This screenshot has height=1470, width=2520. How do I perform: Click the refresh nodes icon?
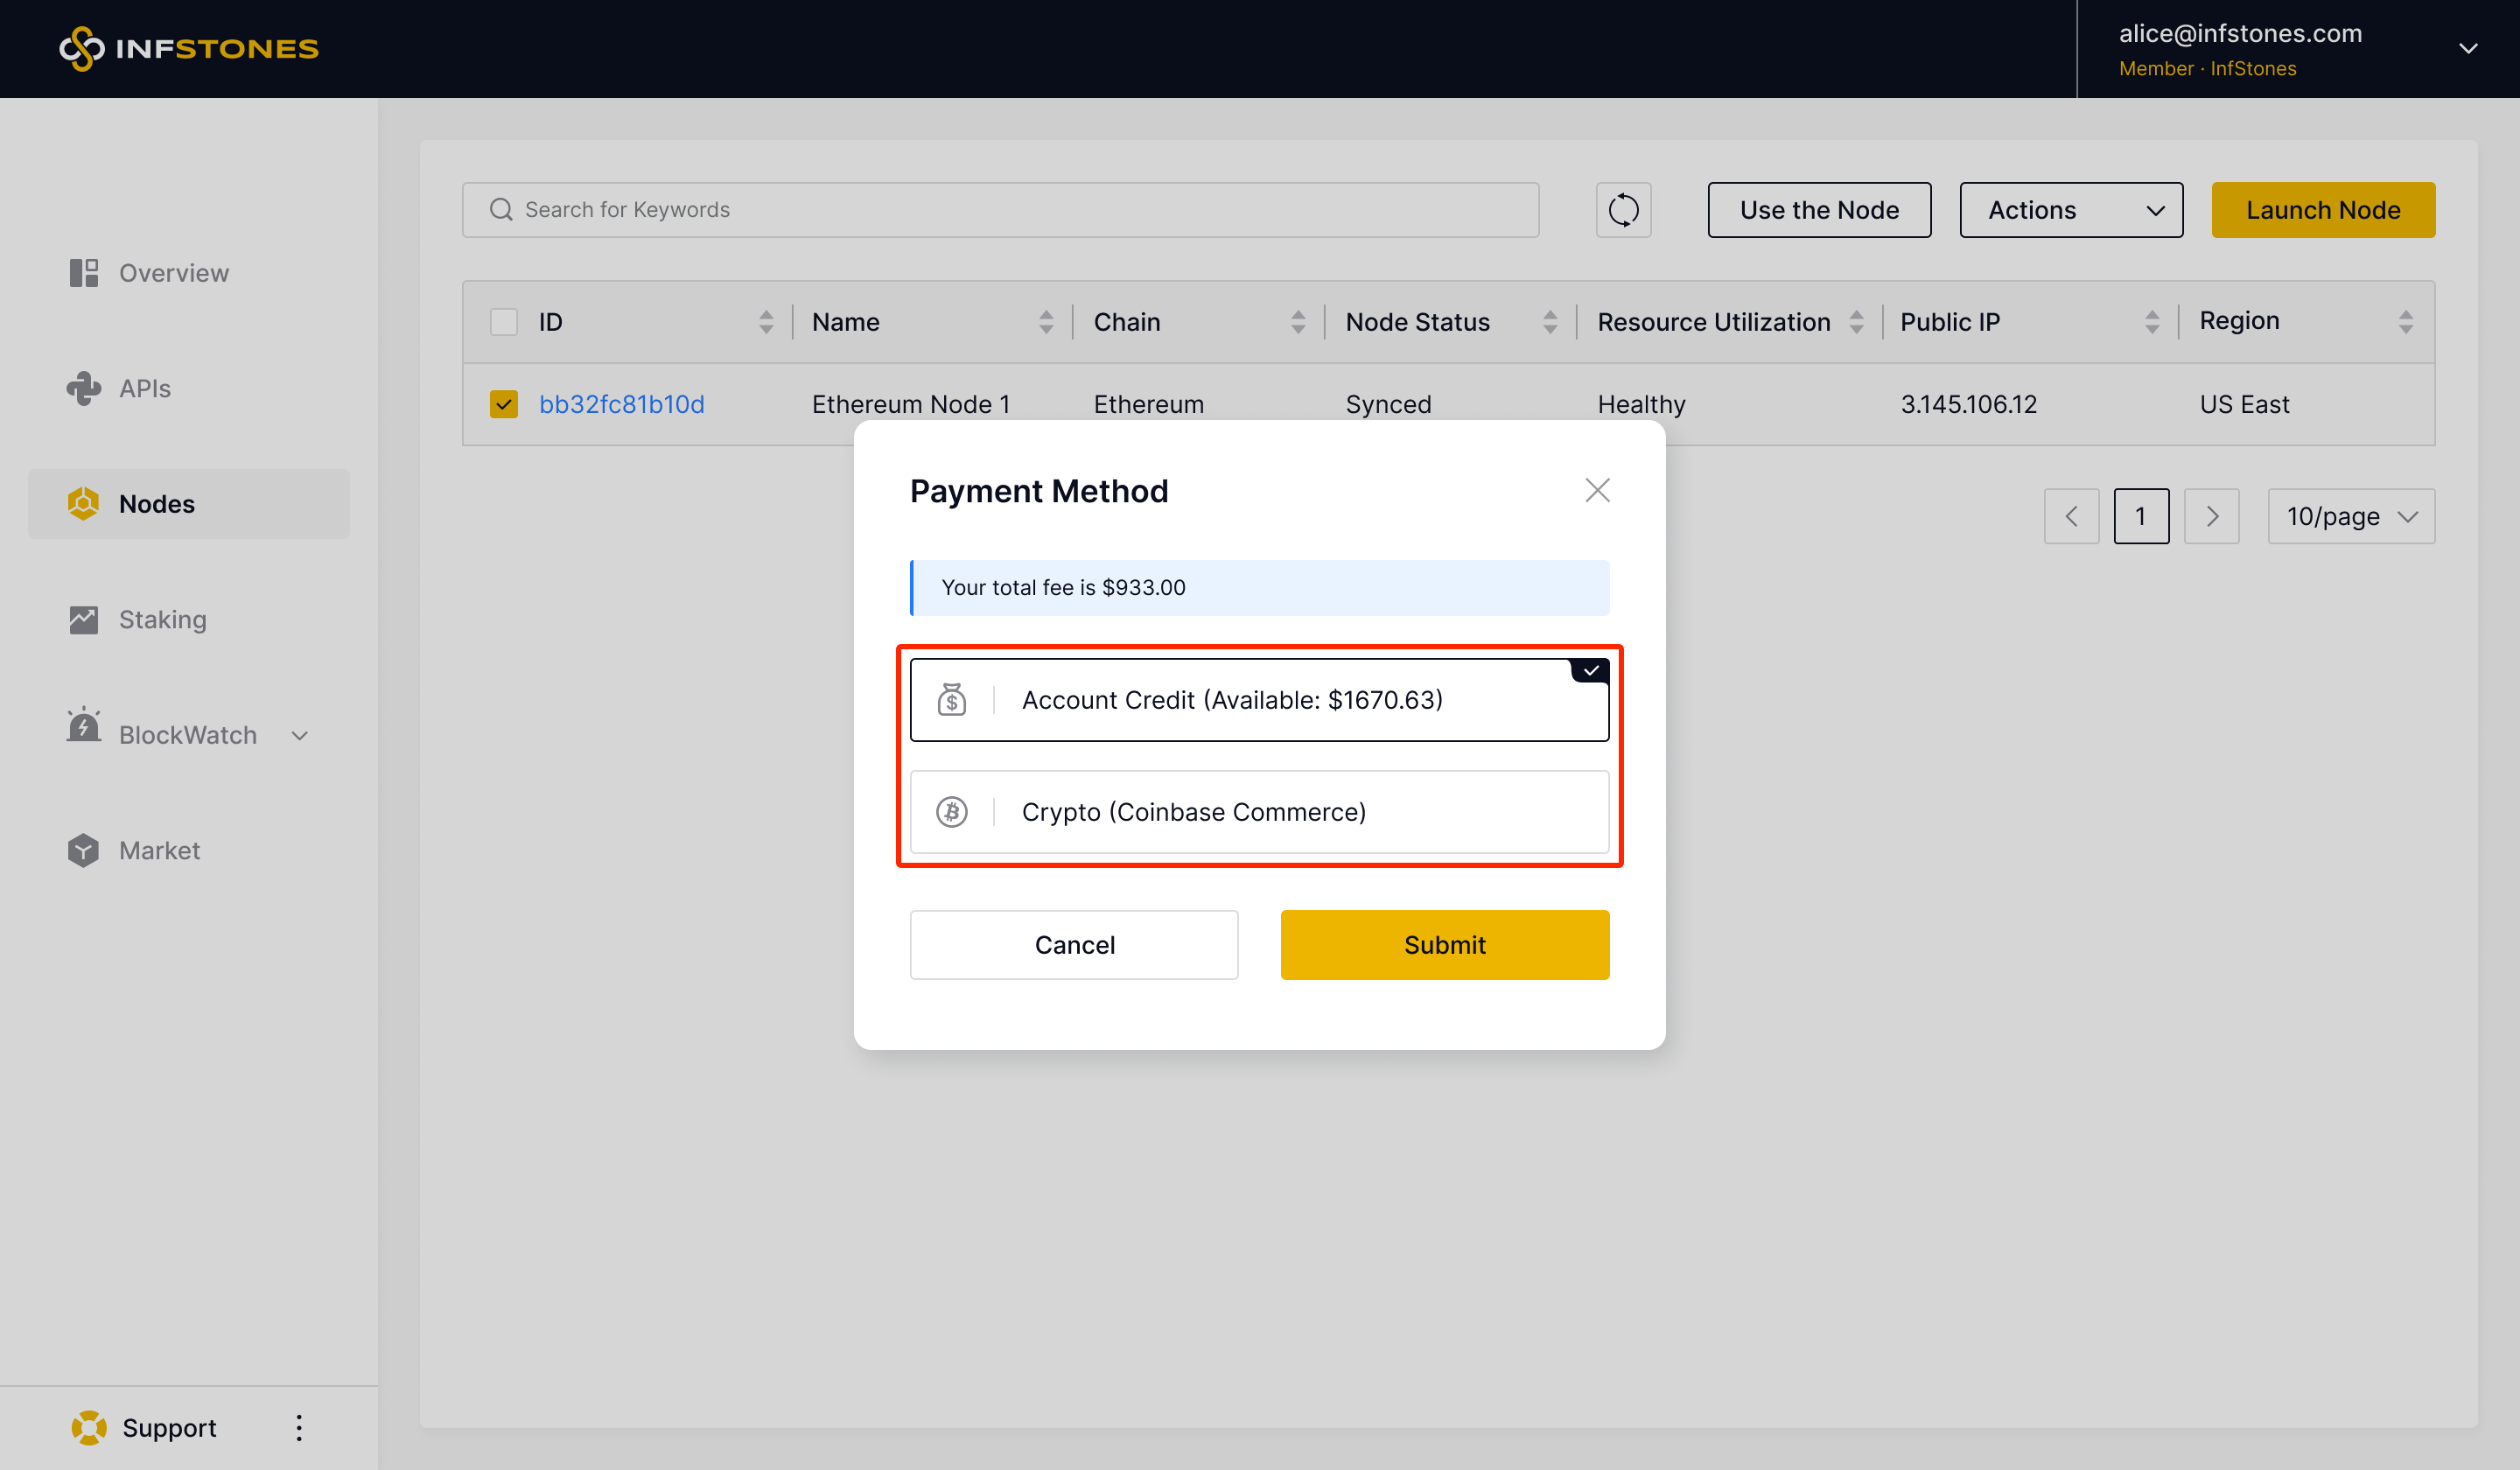[x=1623, y=210]
